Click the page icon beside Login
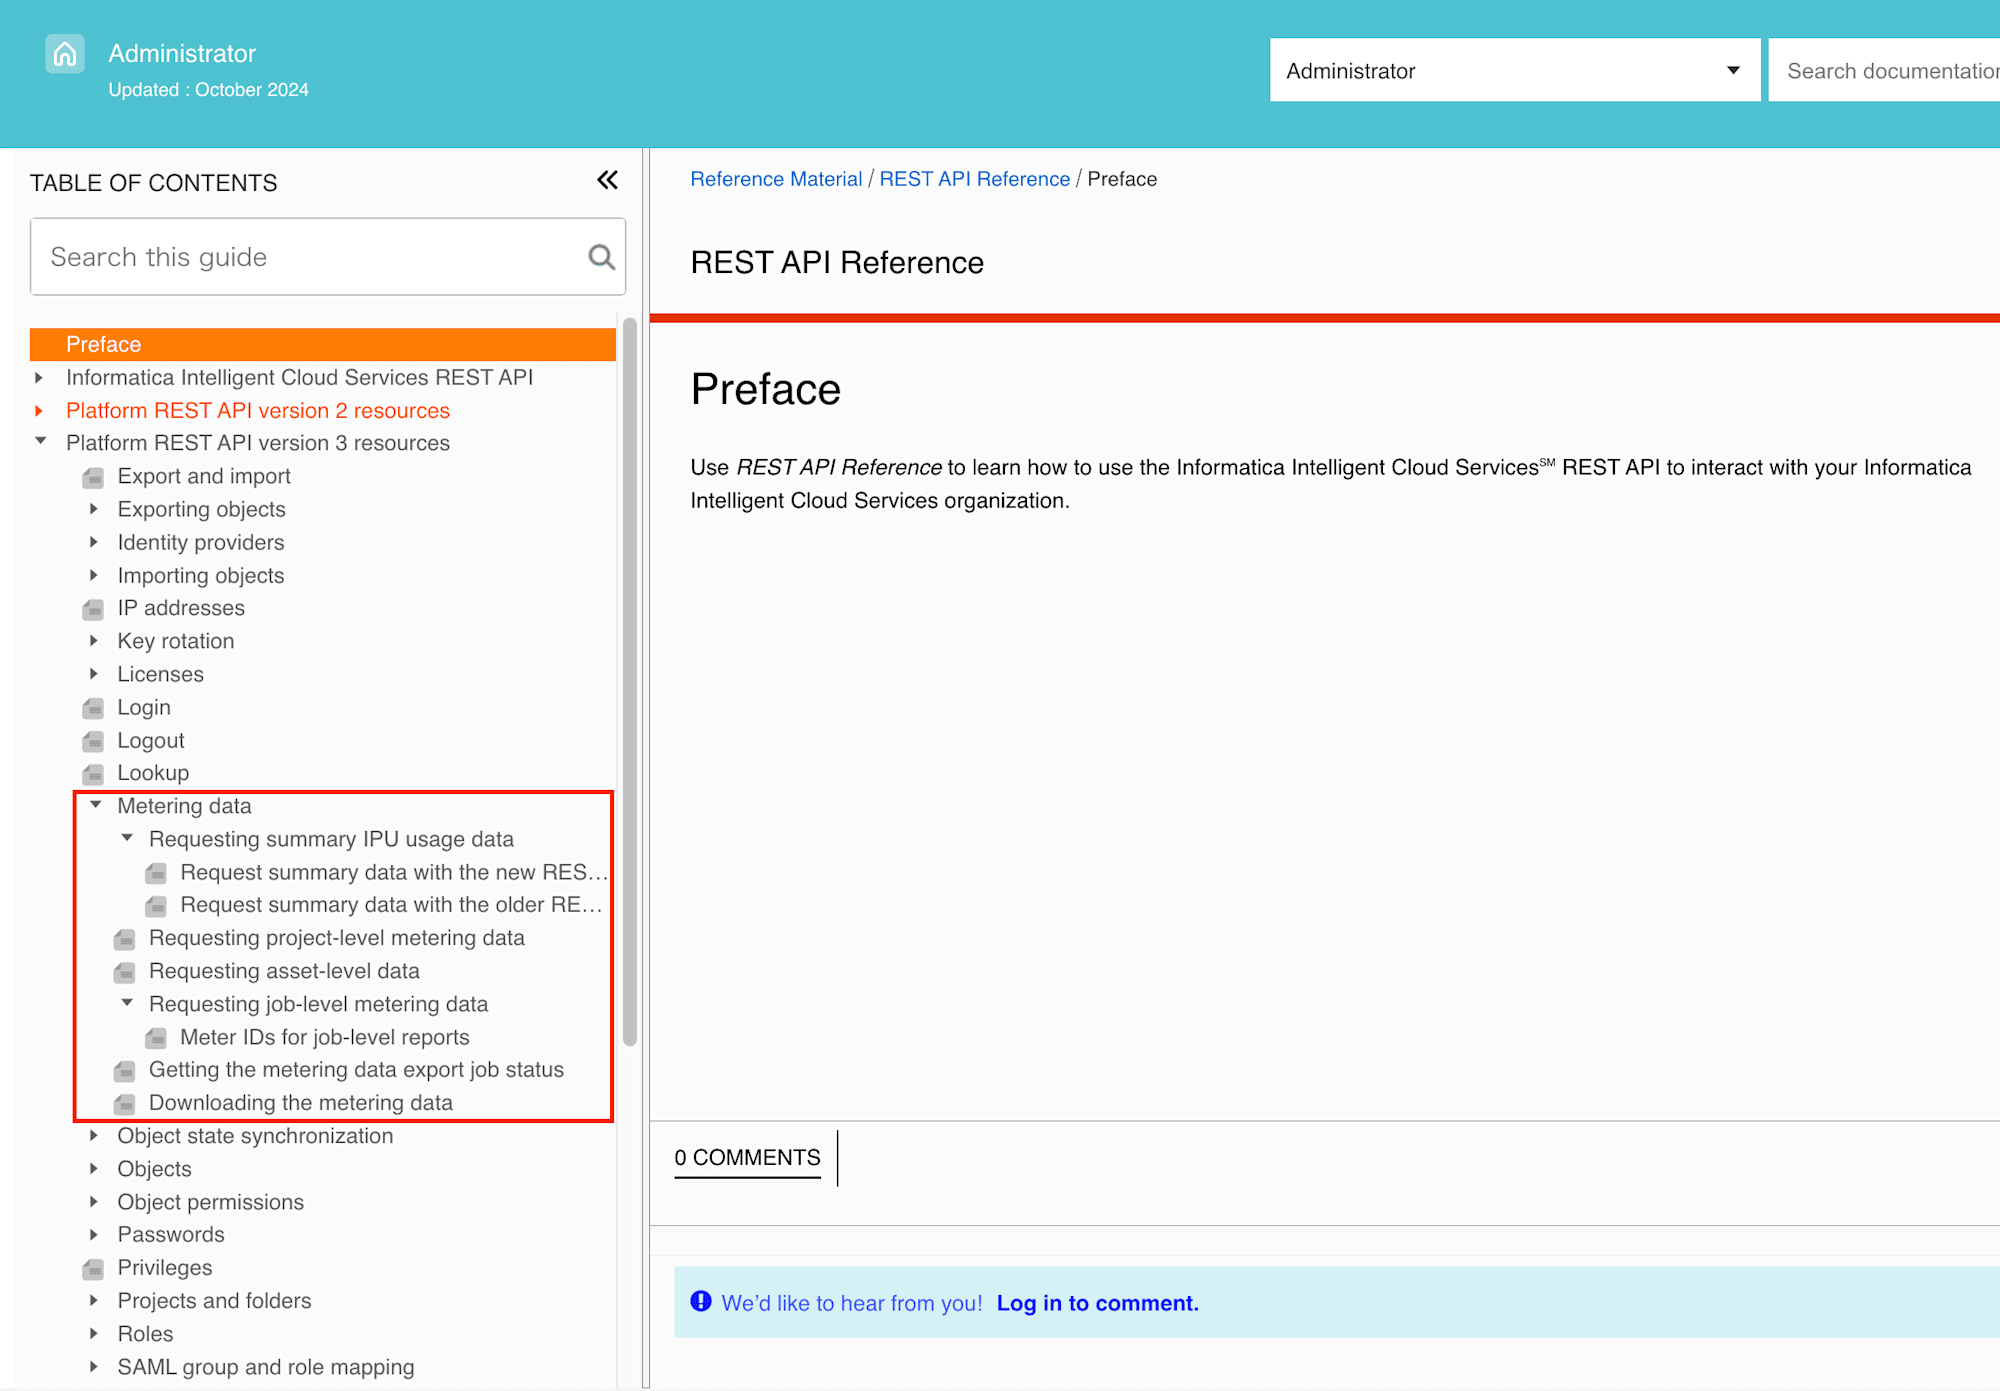 [93, 708]
